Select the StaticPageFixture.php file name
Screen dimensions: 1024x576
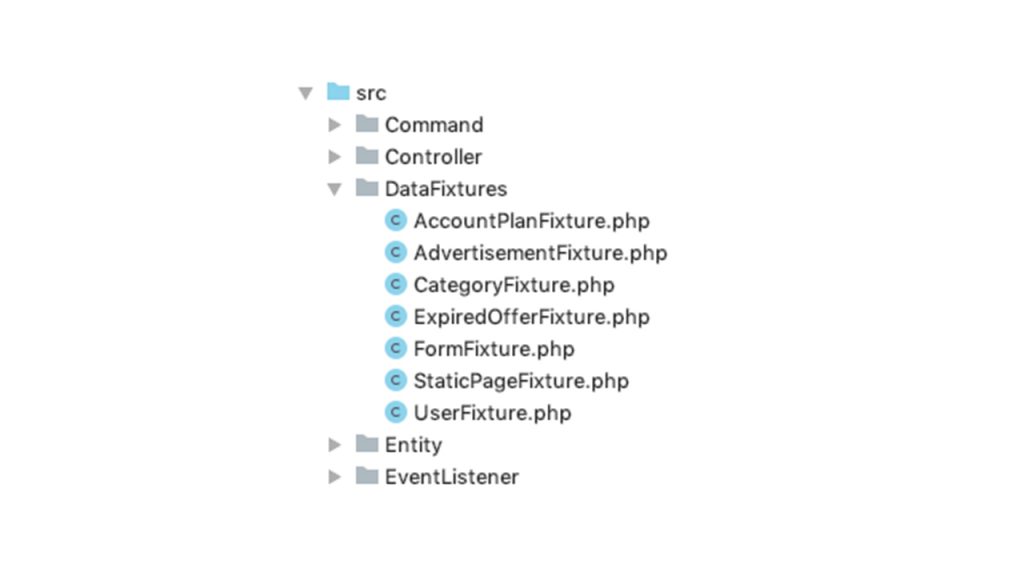(521, 381)
